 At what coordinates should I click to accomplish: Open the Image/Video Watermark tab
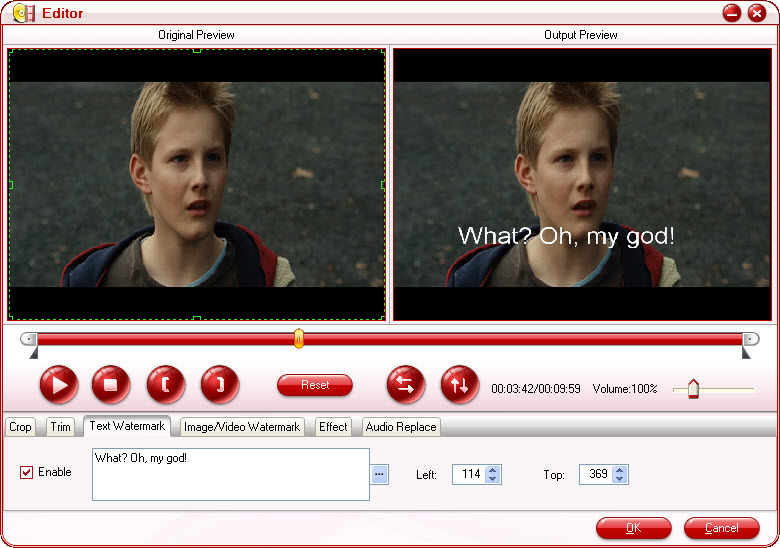pos(242,427)
